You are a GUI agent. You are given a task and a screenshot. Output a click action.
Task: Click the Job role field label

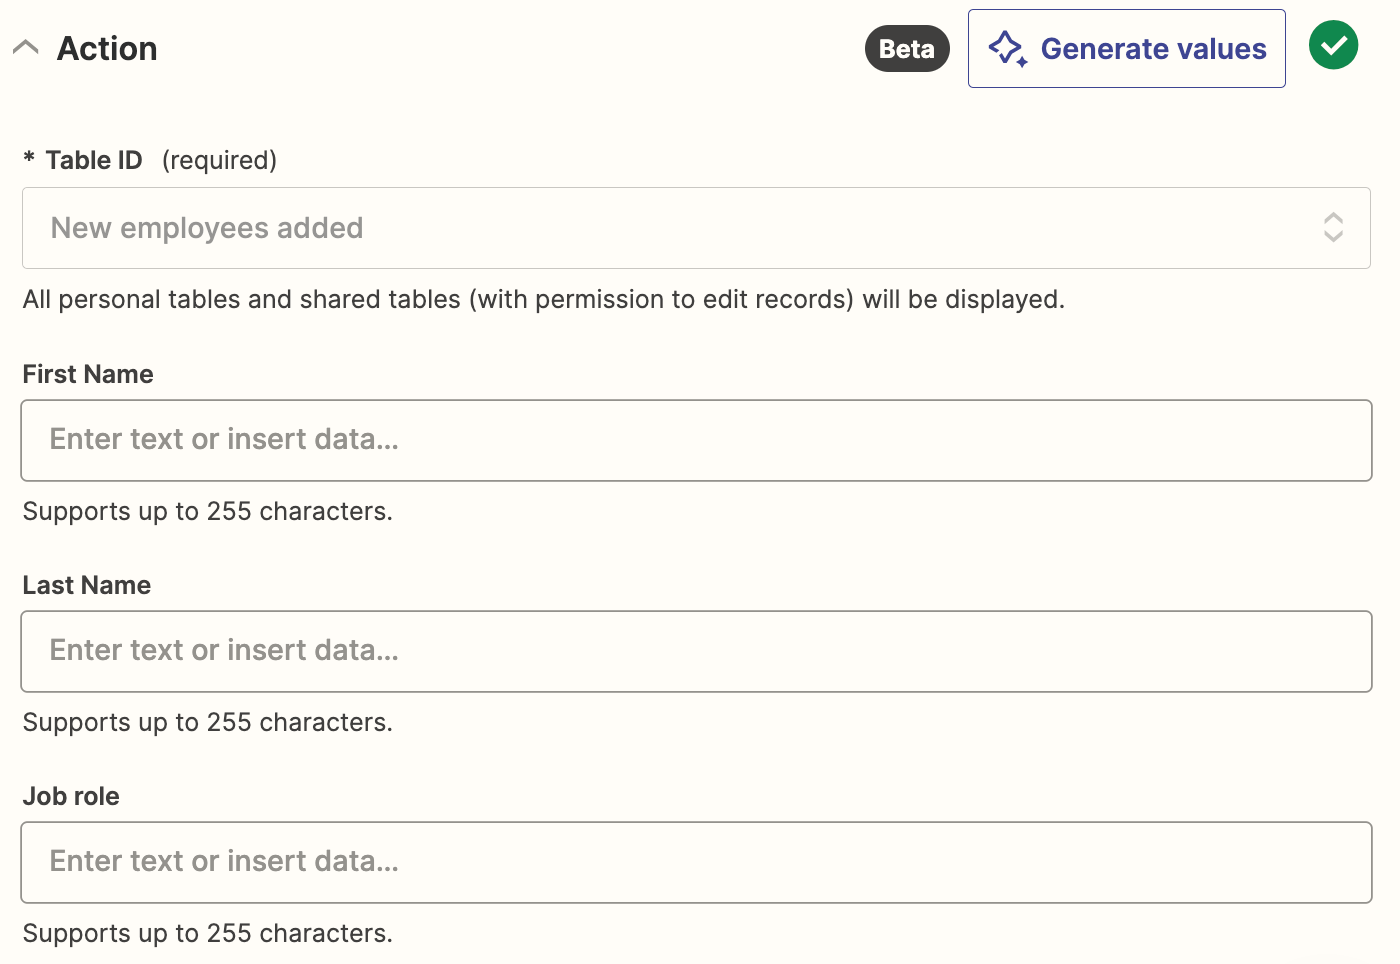point(71,796)
